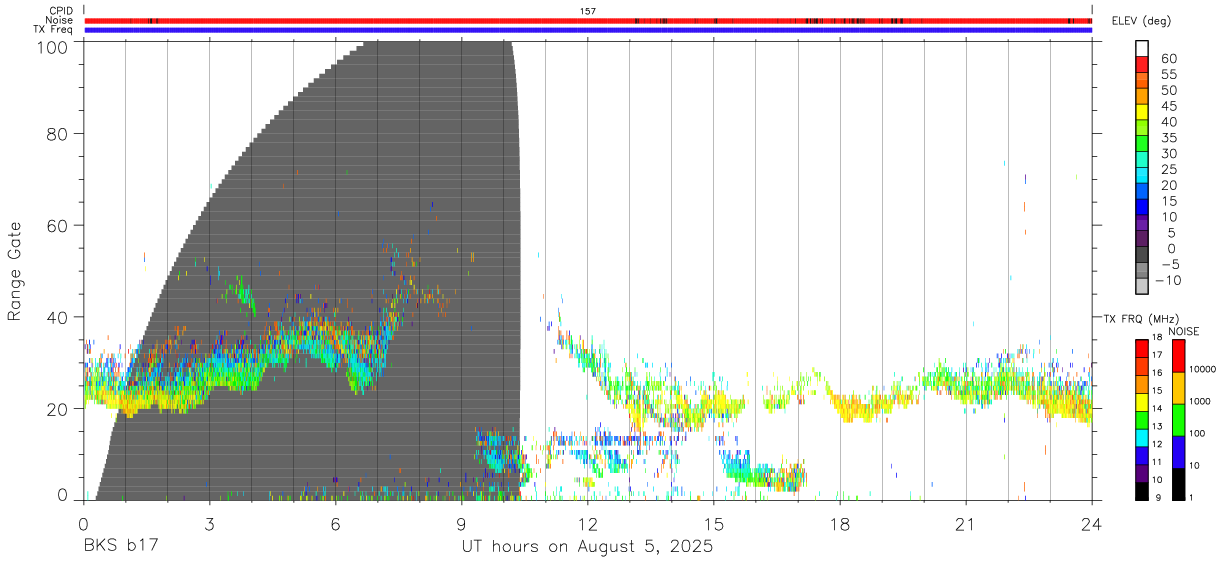Click the yellow segment of ELEV color bar
Screen dimensions: 1228x567
pyautogui.click(x=1142, y=111)
